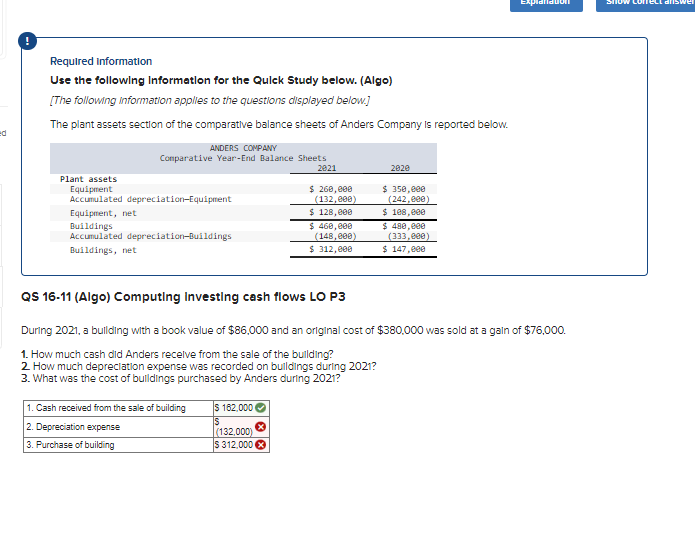695x534 pixels.
Task: Click the $ 147,000 buildings net value
Action: coord(404,249)
